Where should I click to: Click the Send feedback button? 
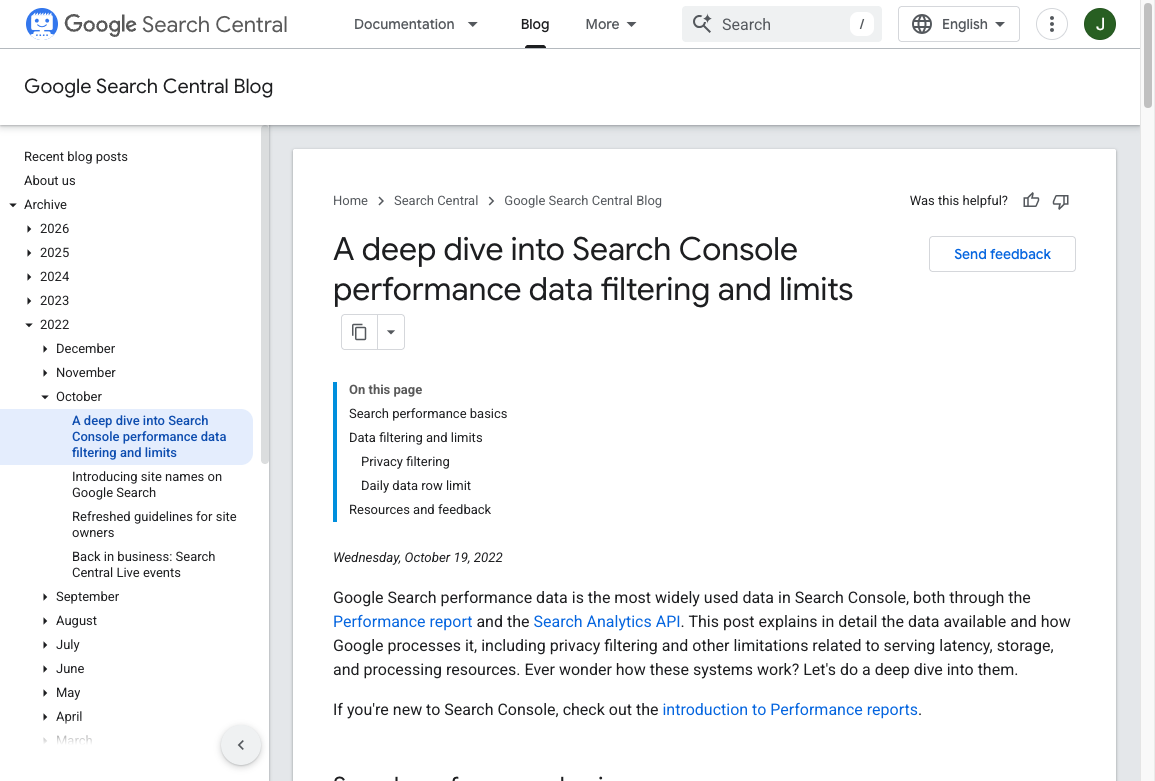(1002, 254)
